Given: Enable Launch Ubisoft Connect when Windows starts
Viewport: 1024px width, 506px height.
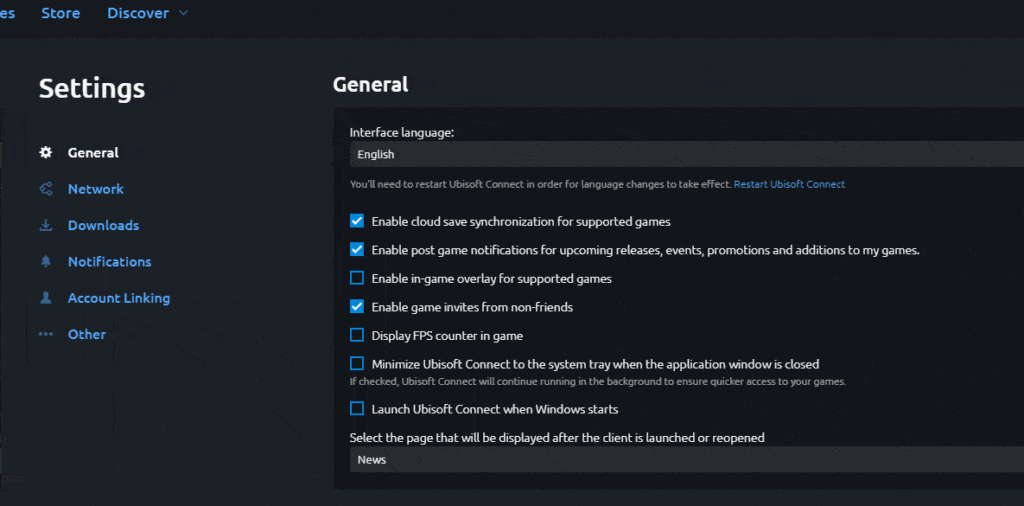Looking at the screenshot, I should (x=357, y=409).
